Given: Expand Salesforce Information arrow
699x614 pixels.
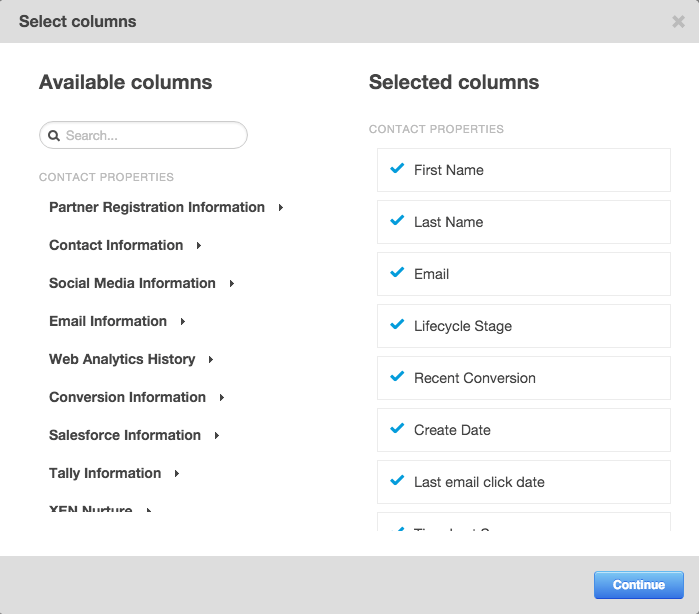Looking at the screenshot, I should coord(217,435).
